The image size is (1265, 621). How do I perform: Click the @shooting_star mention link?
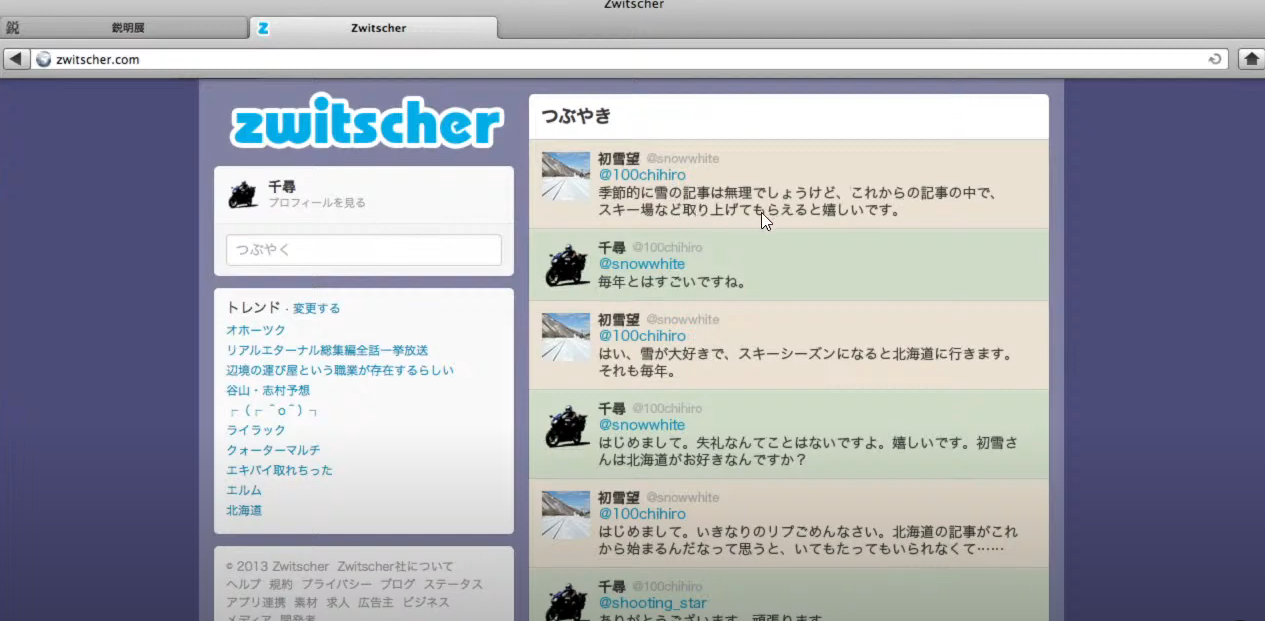pos(652,603)
